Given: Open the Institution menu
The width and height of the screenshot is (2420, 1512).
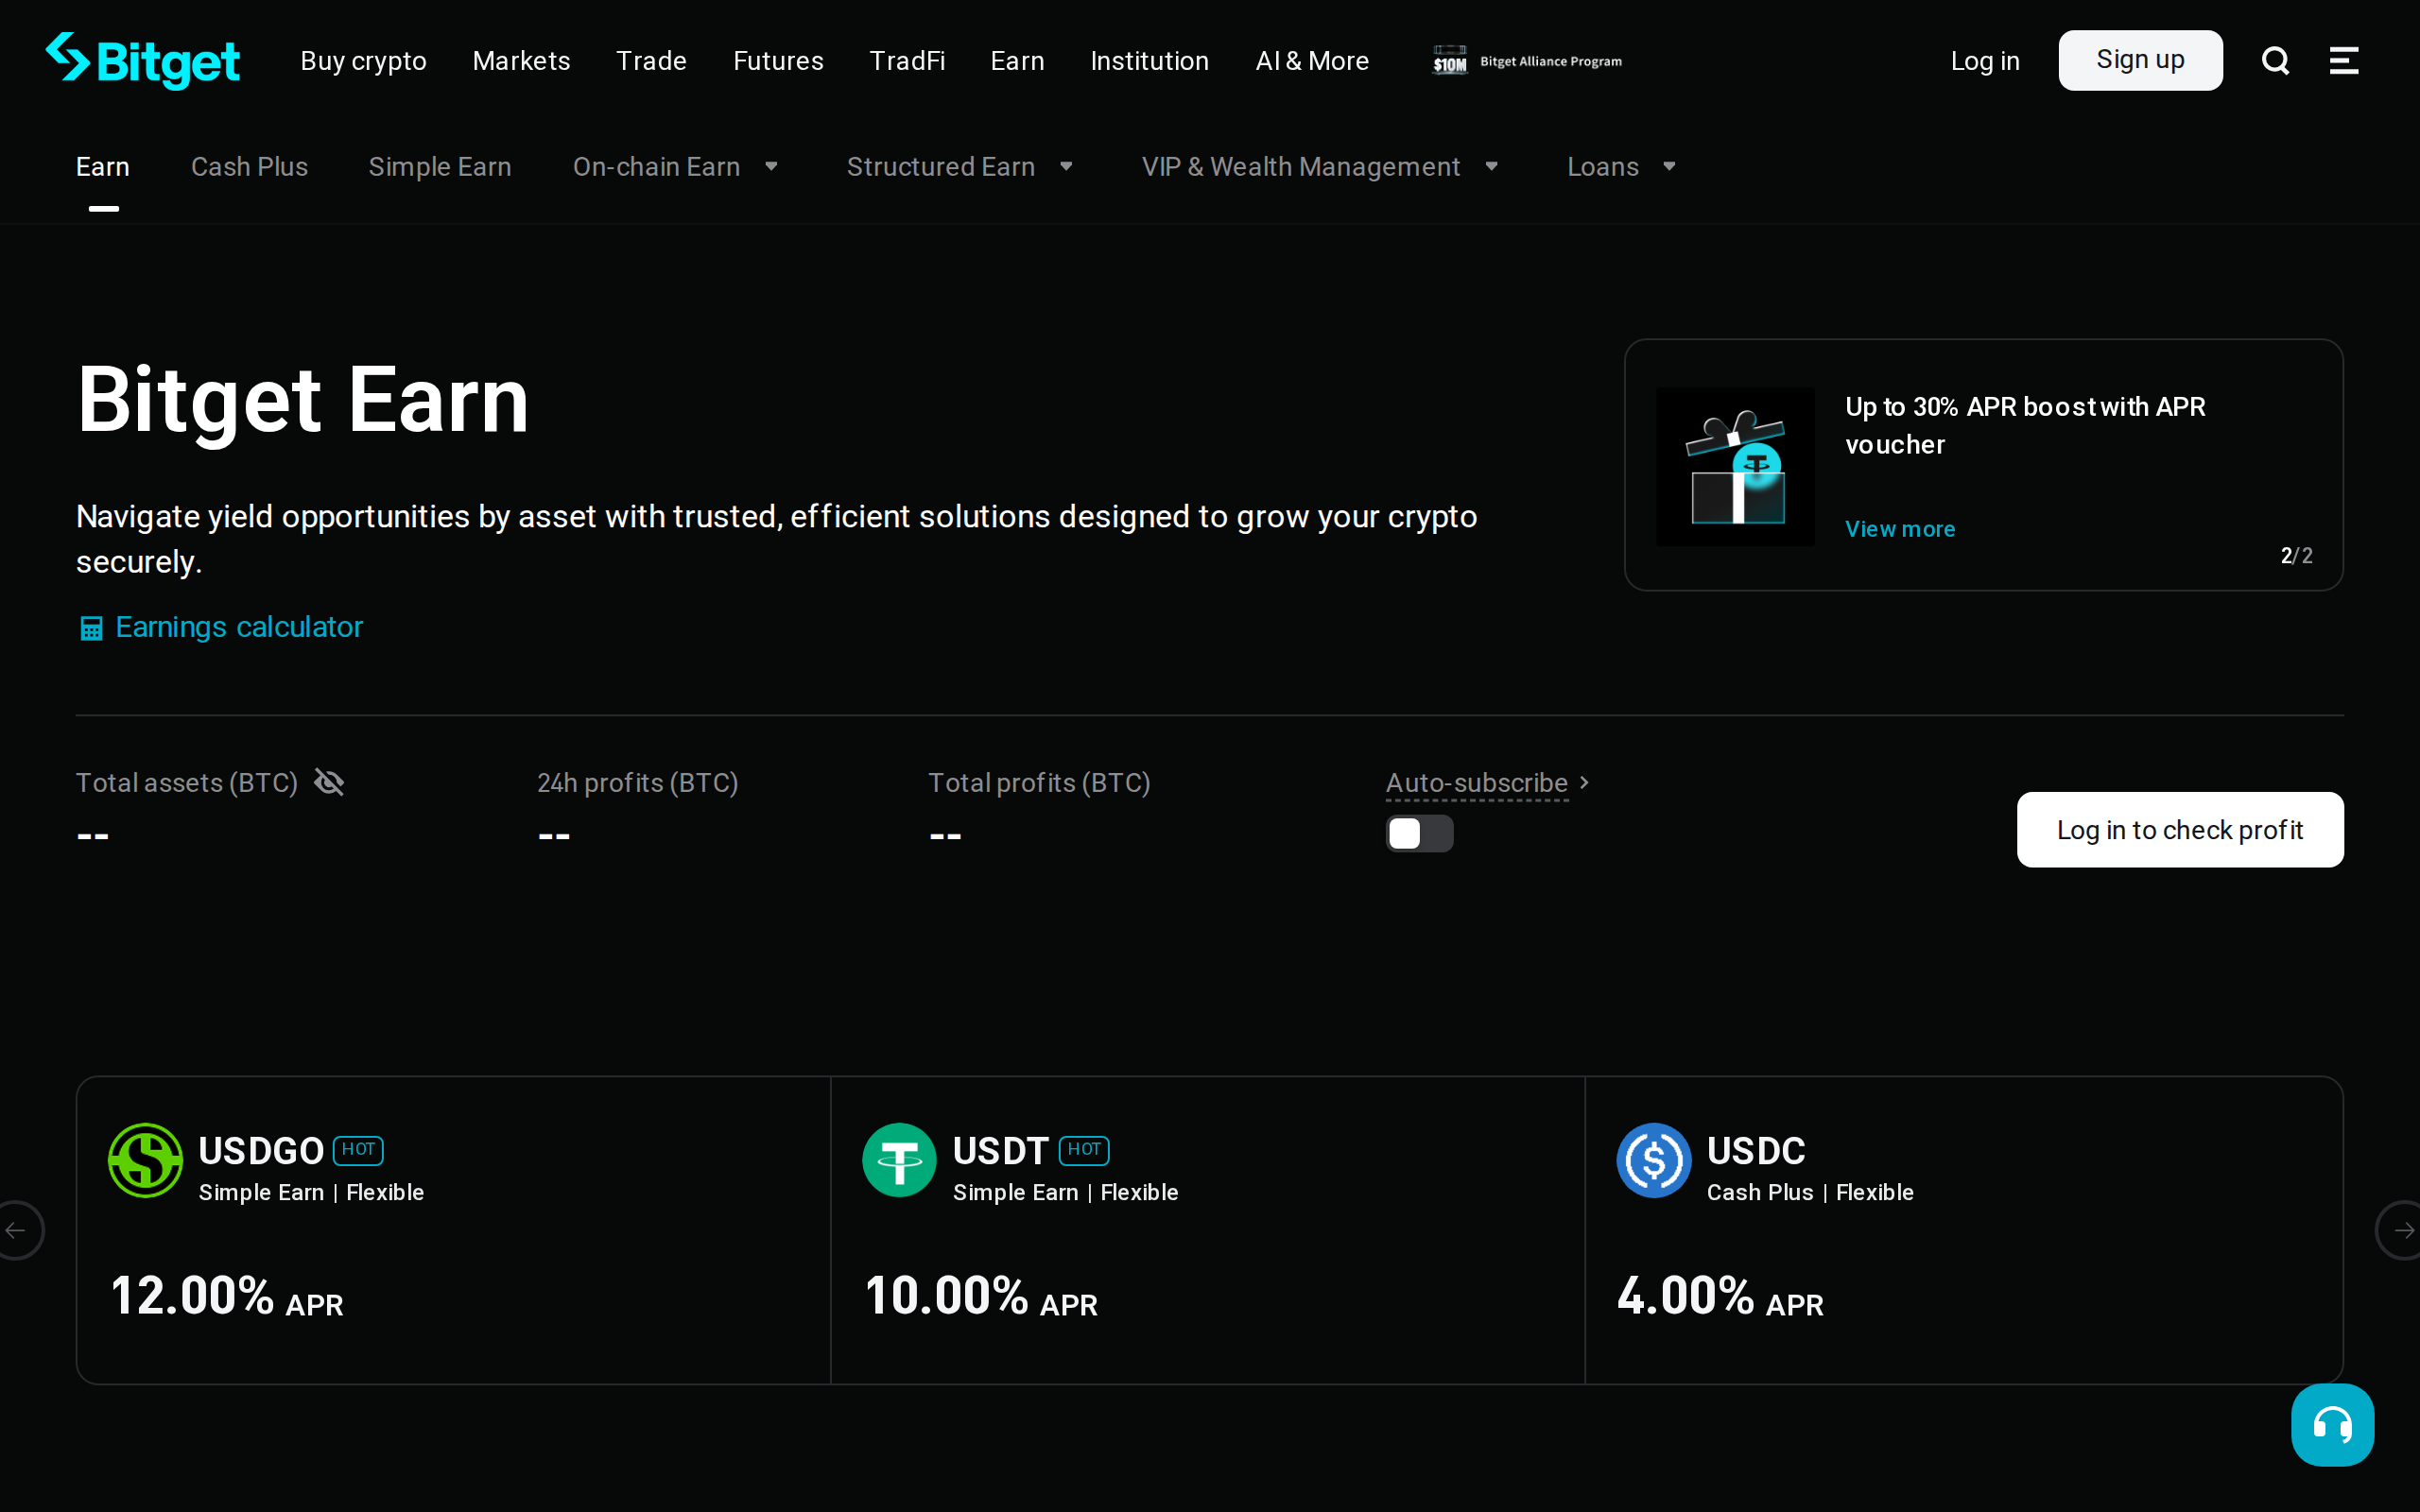Looking at the screenshot, I should (1149, 61).
